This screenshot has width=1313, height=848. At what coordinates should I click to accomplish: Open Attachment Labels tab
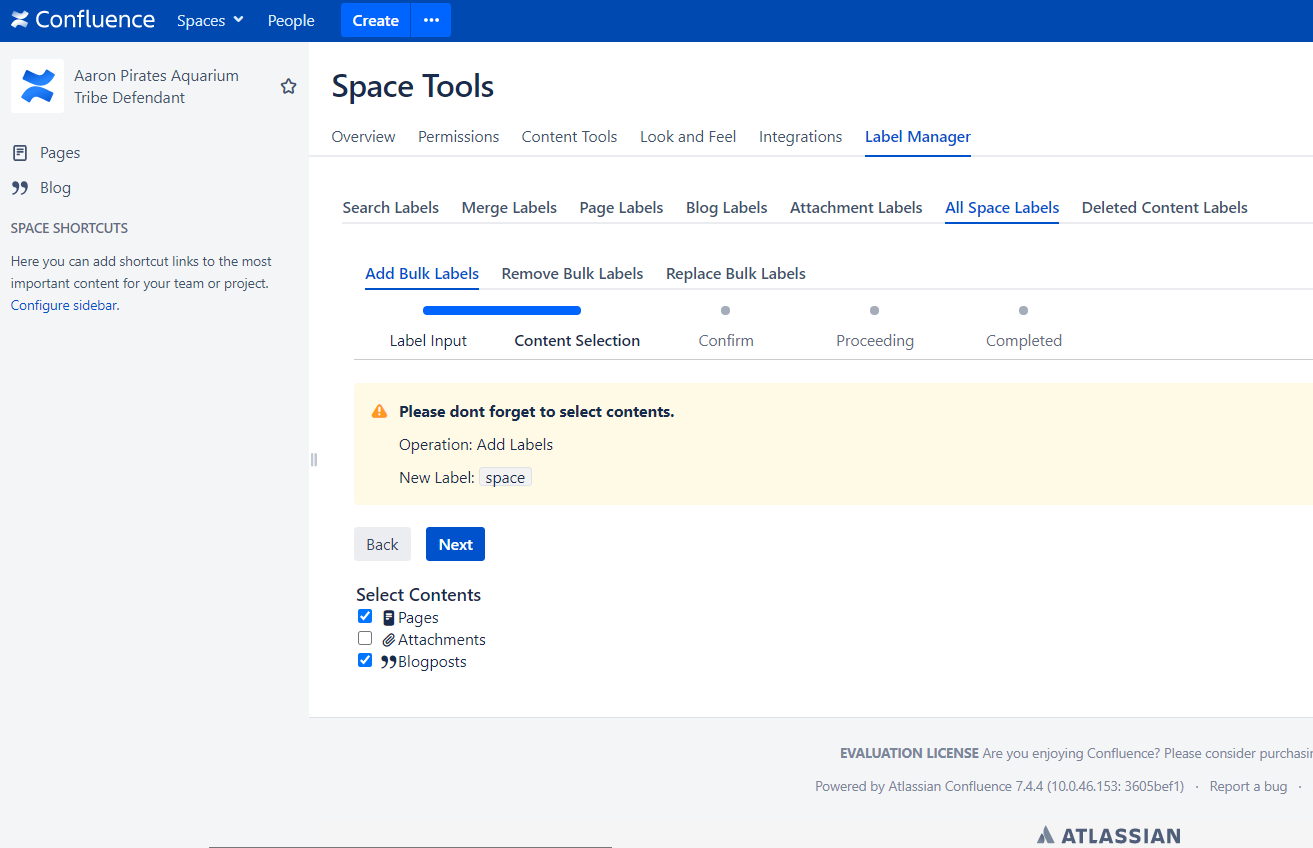pyautogui.click(x=856, y=208)
